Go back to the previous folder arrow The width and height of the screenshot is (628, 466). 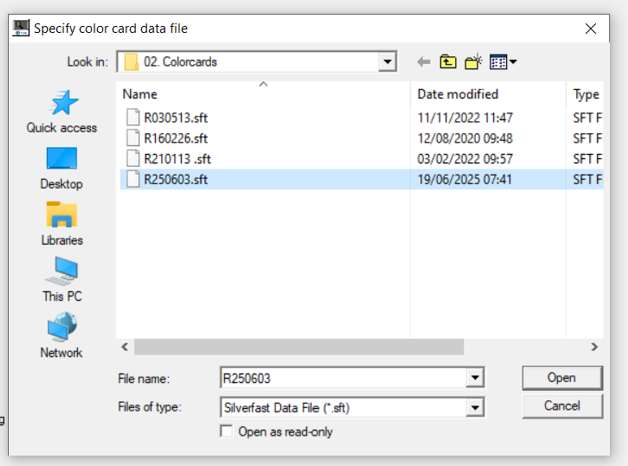(423, 62)
